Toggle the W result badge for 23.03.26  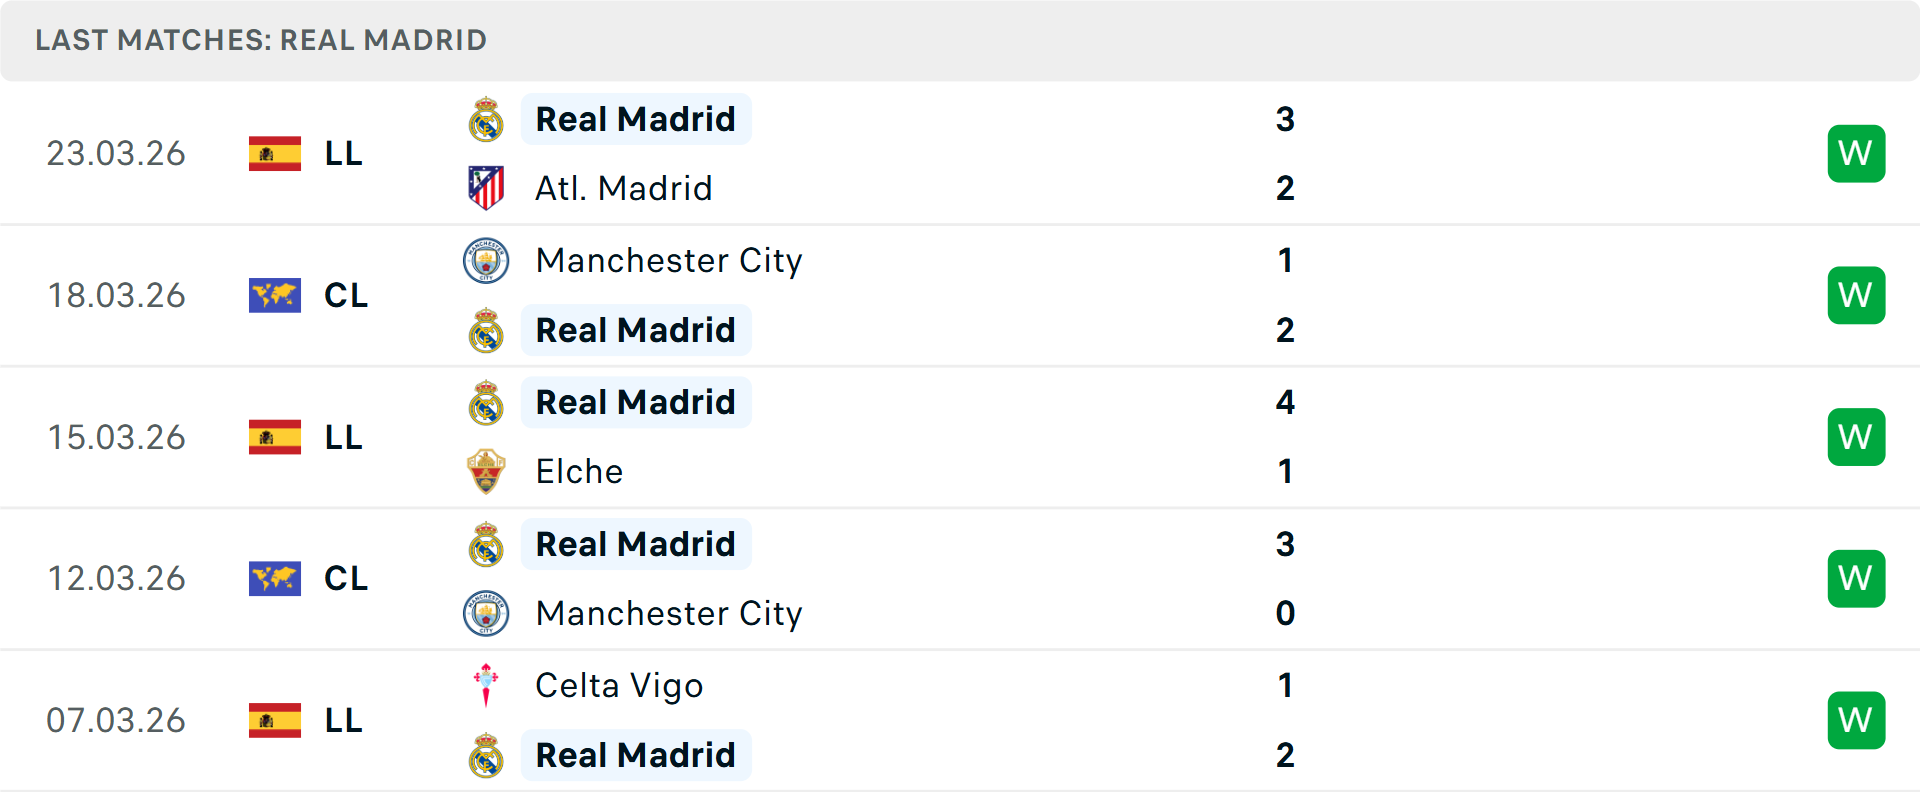coord(1856,153)
